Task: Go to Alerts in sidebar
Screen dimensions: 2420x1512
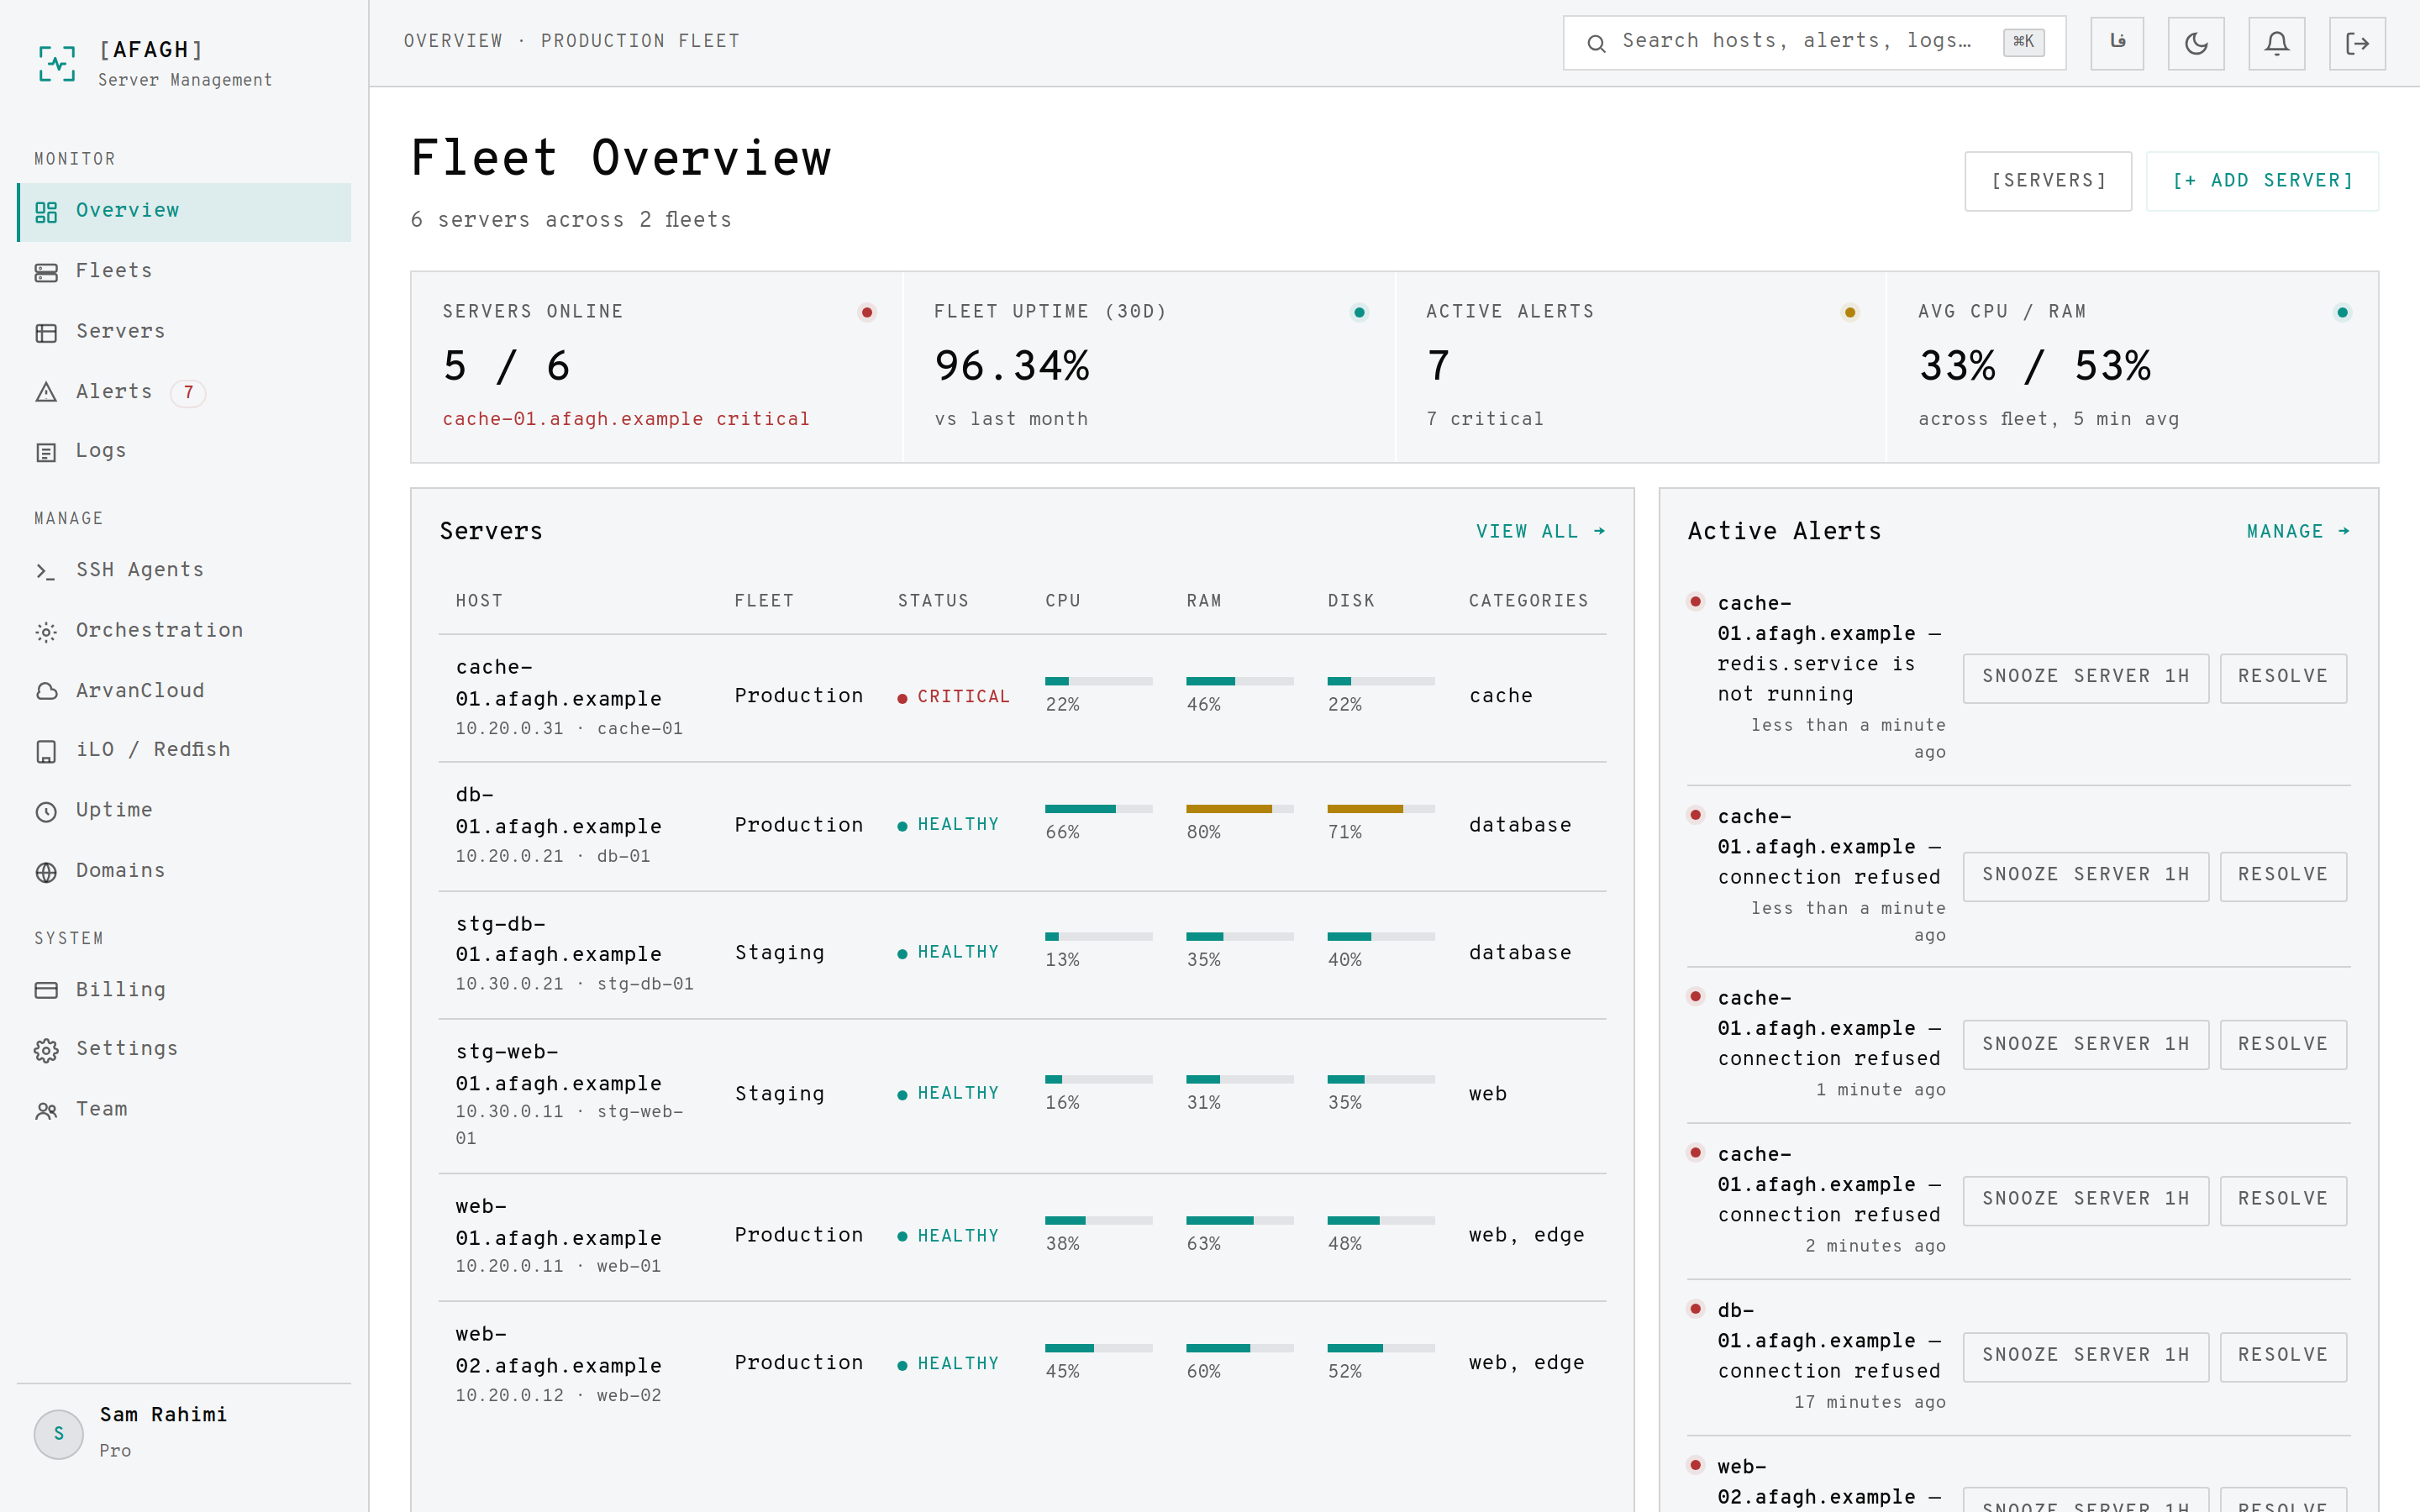Action: coord(184,392)
